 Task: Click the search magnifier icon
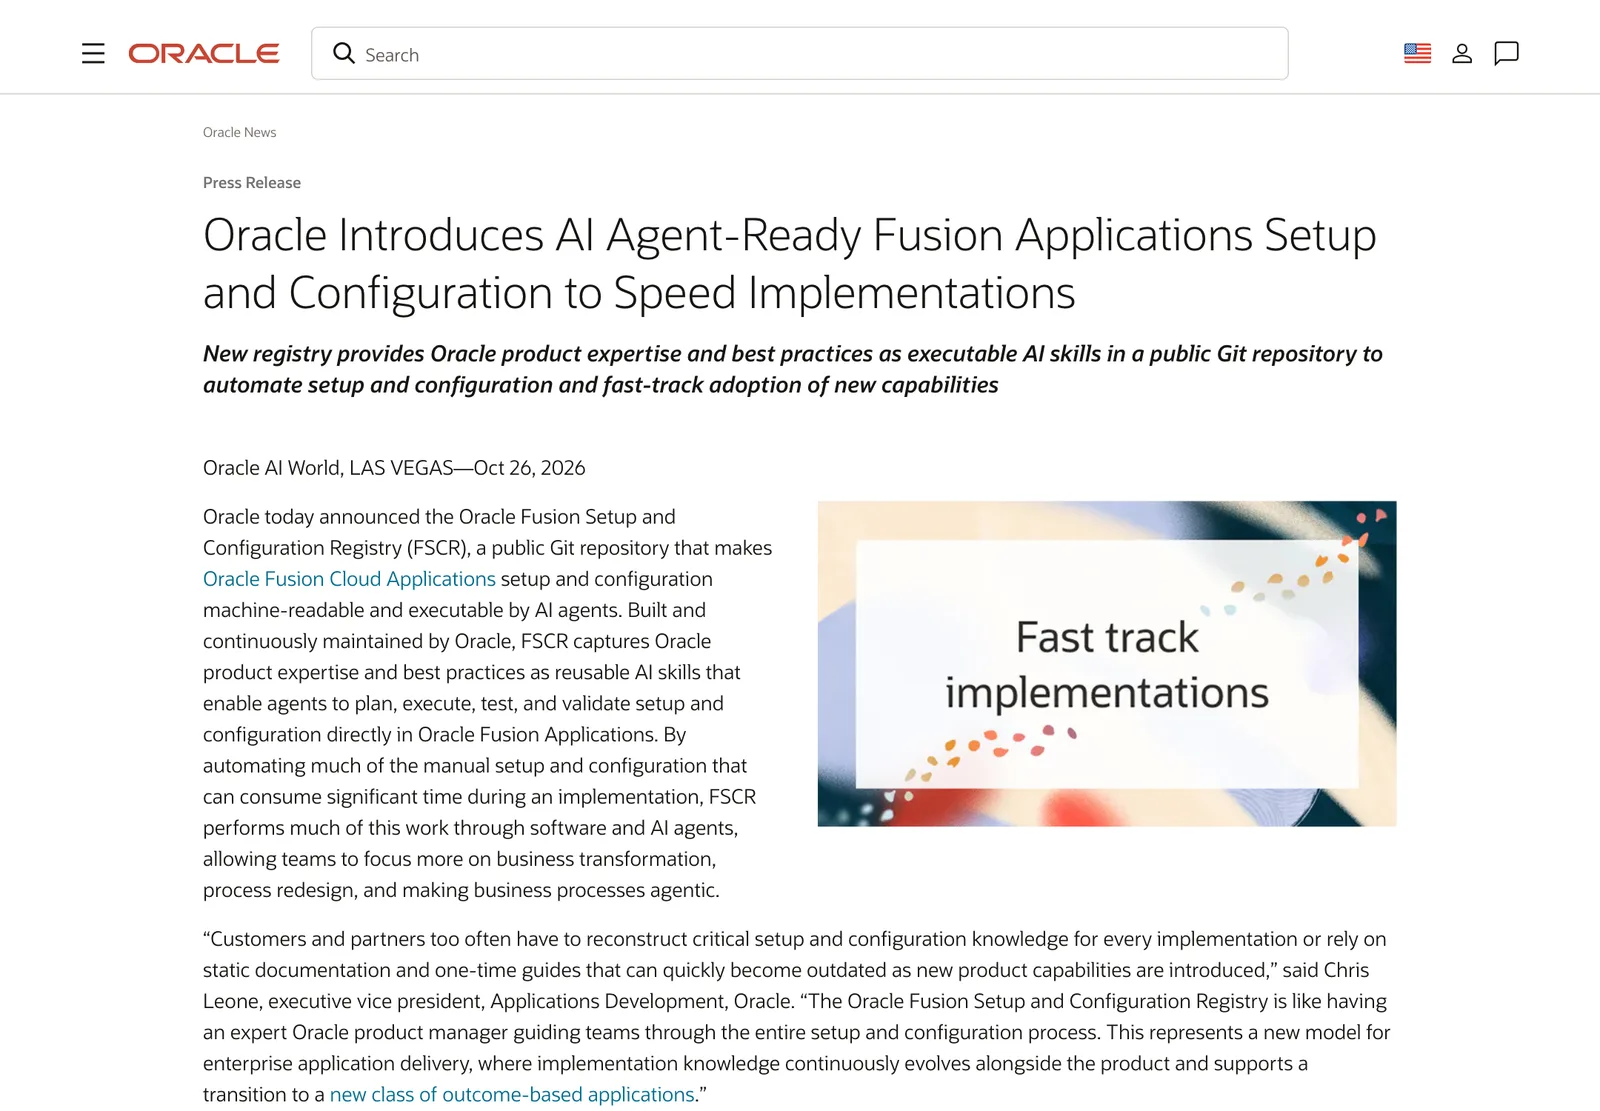[x=344, y=53]
